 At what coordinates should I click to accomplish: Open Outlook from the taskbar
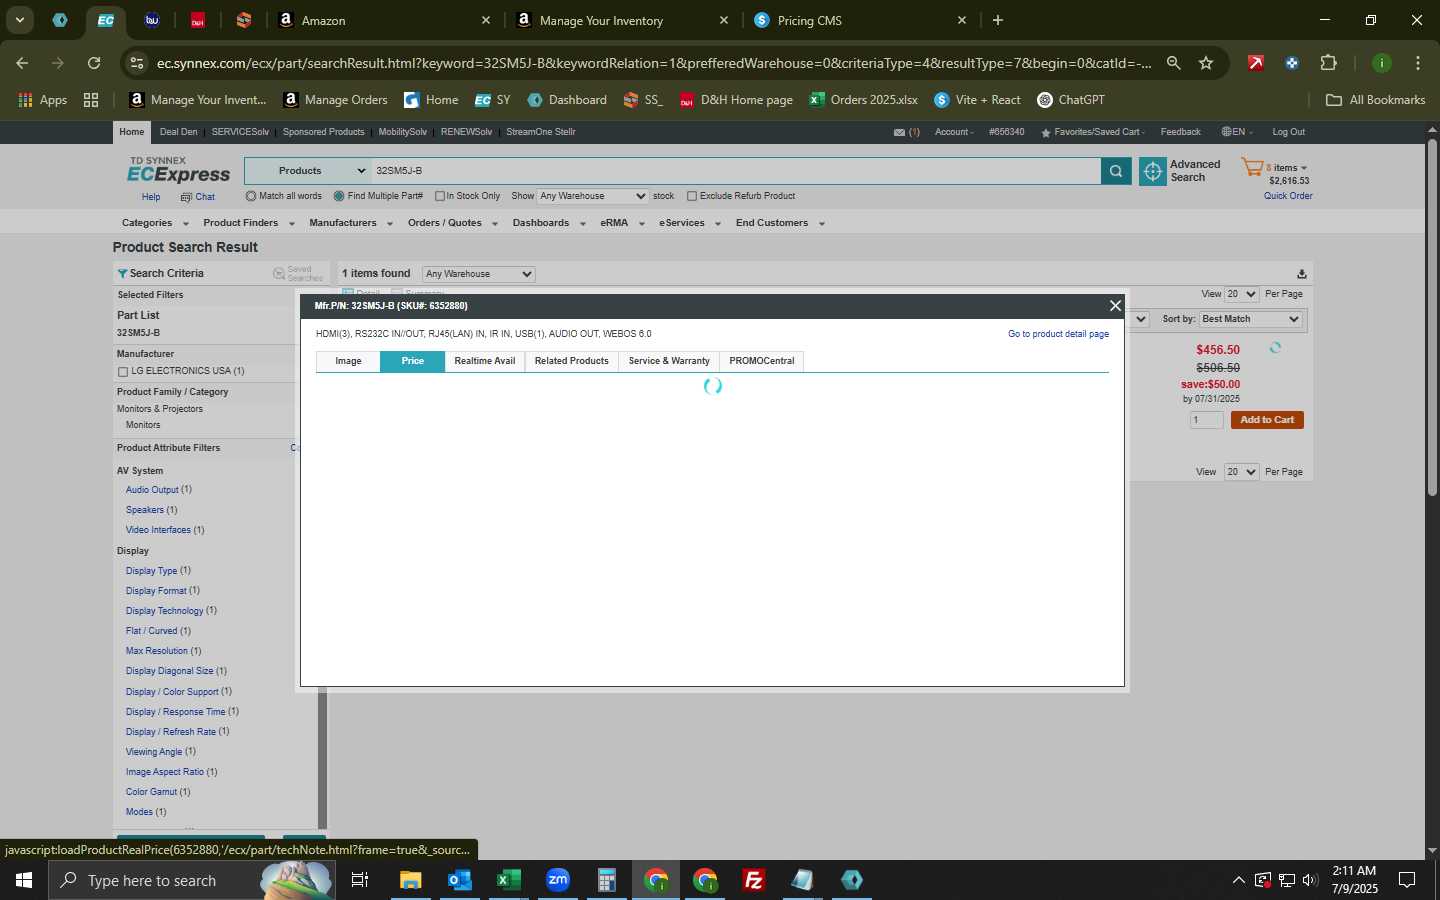point(459,880)
